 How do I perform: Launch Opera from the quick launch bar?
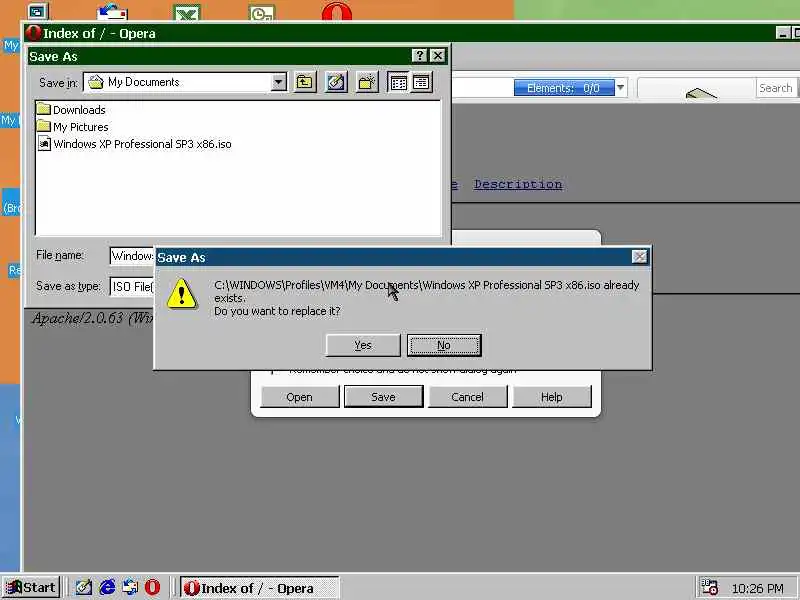152,588
